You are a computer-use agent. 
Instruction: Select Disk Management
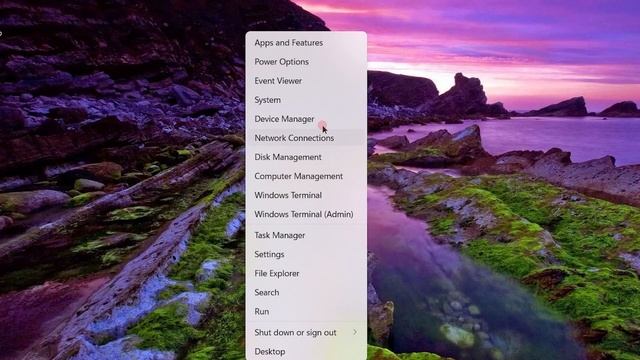pyautogui.click(x=306, y=157)
